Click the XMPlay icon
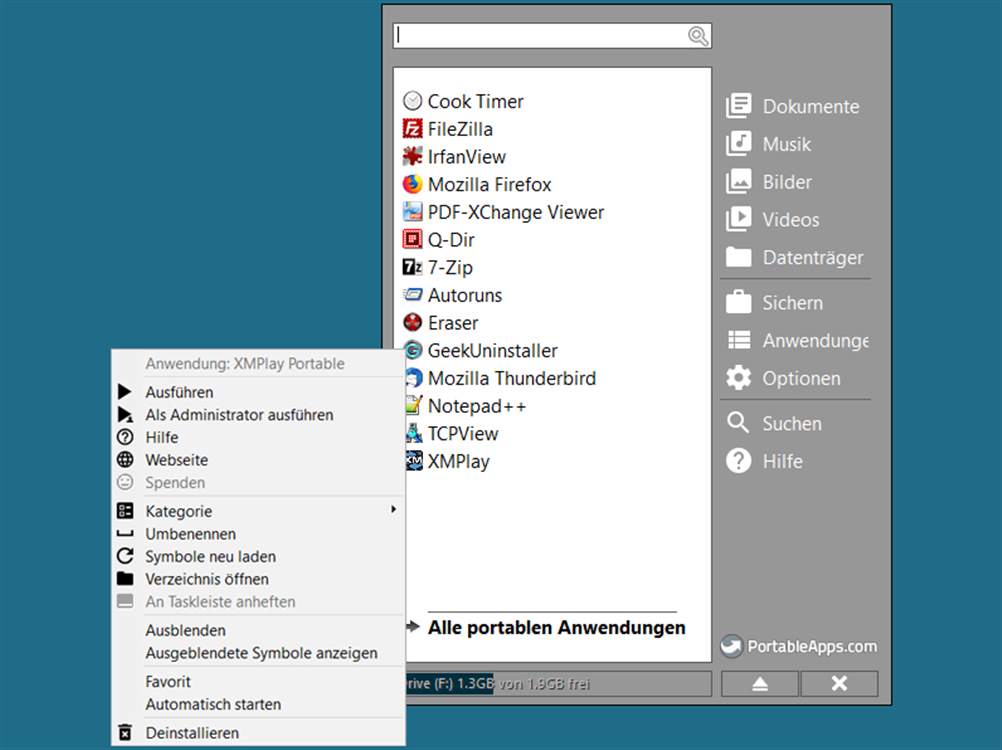Viewport: 1002px width, 750px height. click(x=414, y=461)
